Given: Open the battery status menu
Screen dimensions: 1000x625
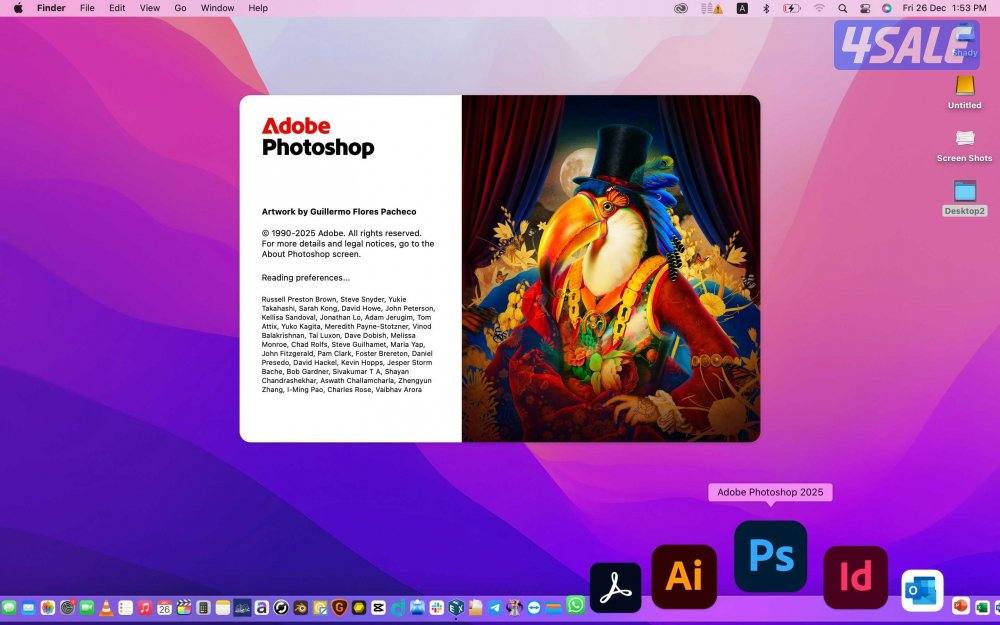Looking at the screenshot, I should [x=791, y=8].
